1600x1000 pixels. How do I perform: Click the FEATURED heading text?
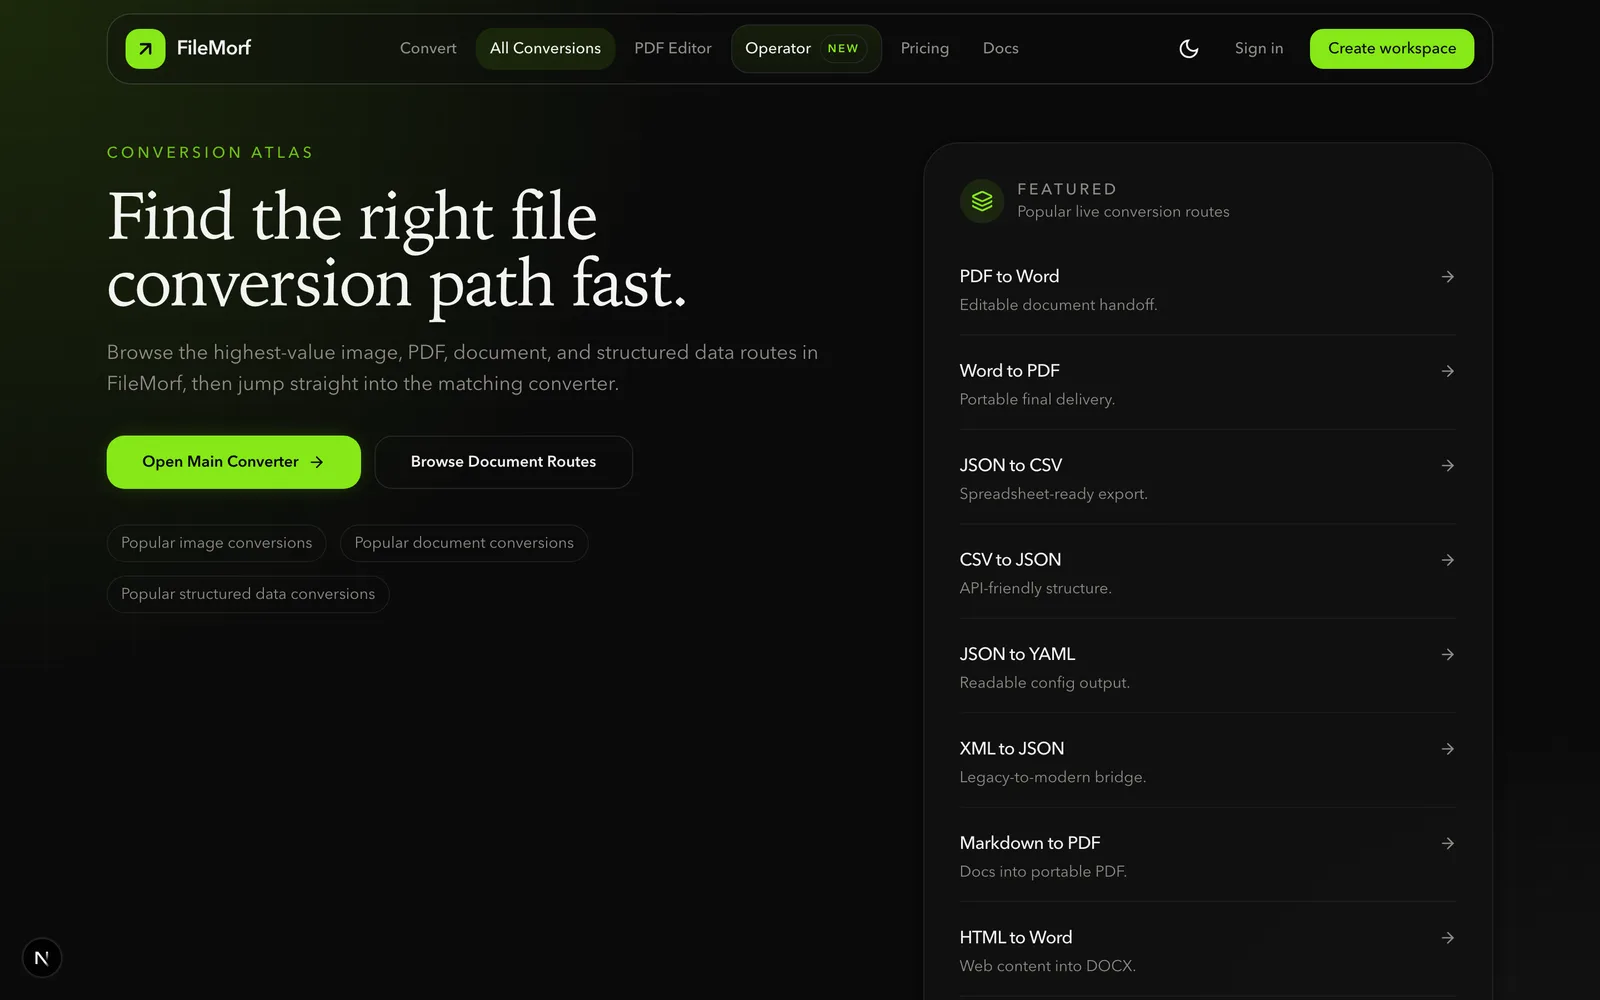click(x=1066, y=189)
